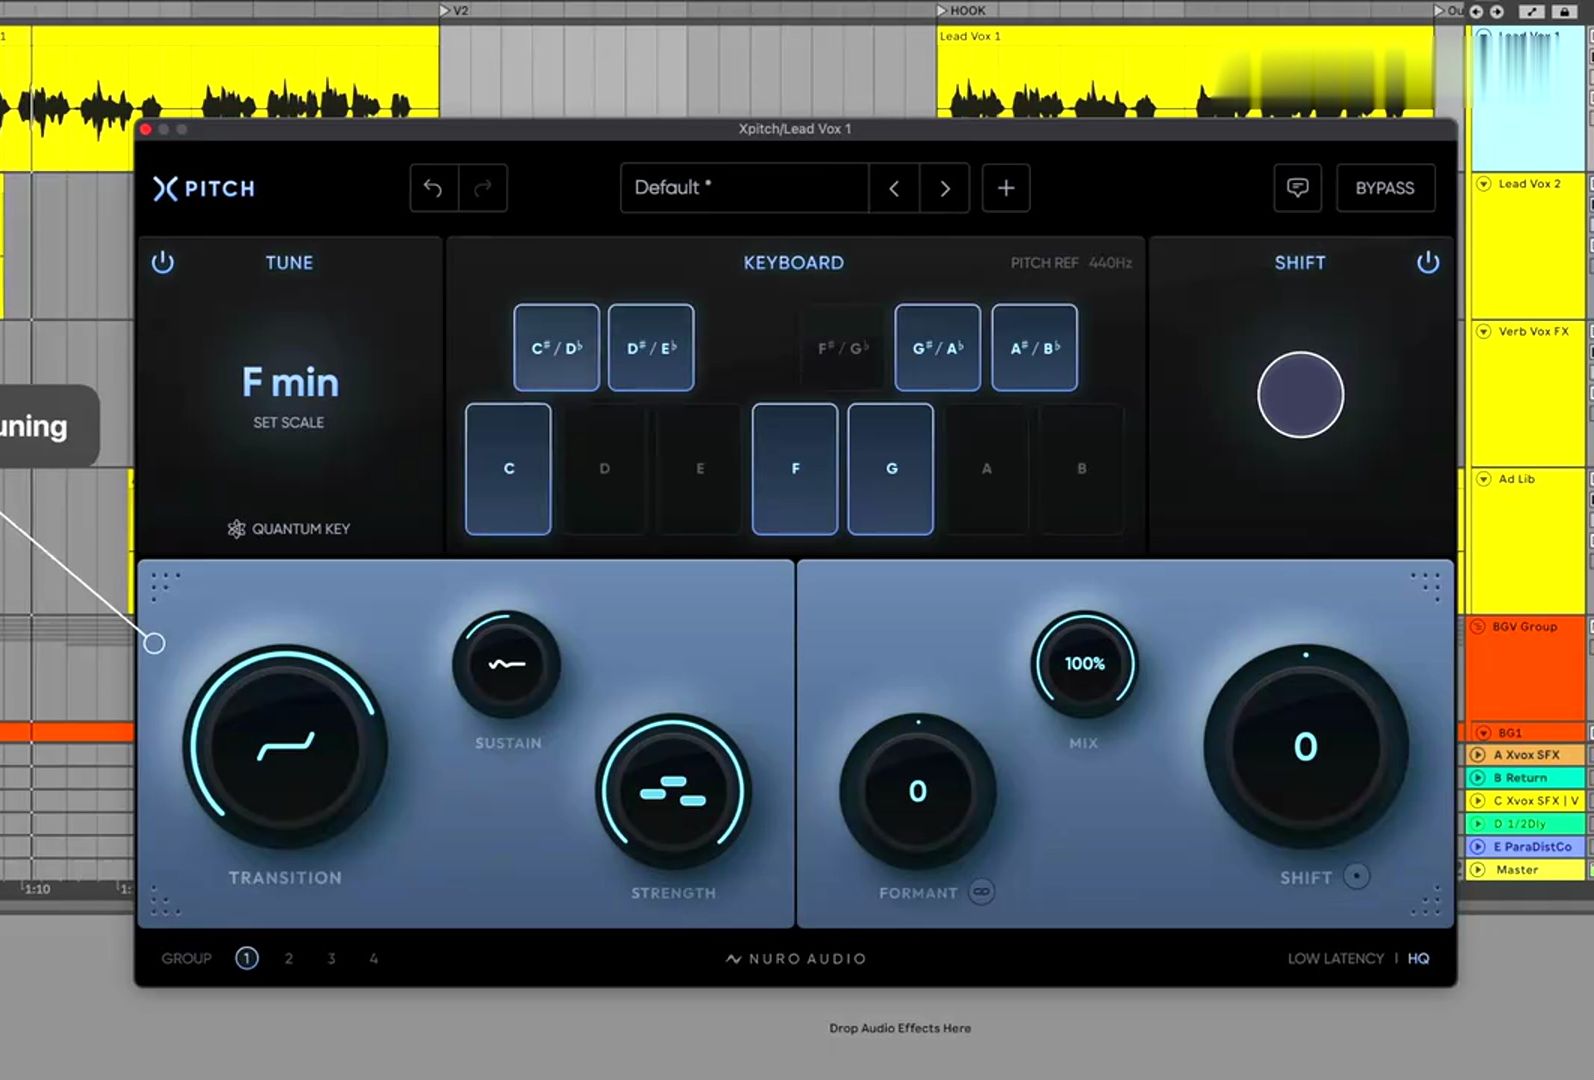Click the small circle beside Shift label
Viewport: 1594px width, 1080px height.
[1356, 876]
